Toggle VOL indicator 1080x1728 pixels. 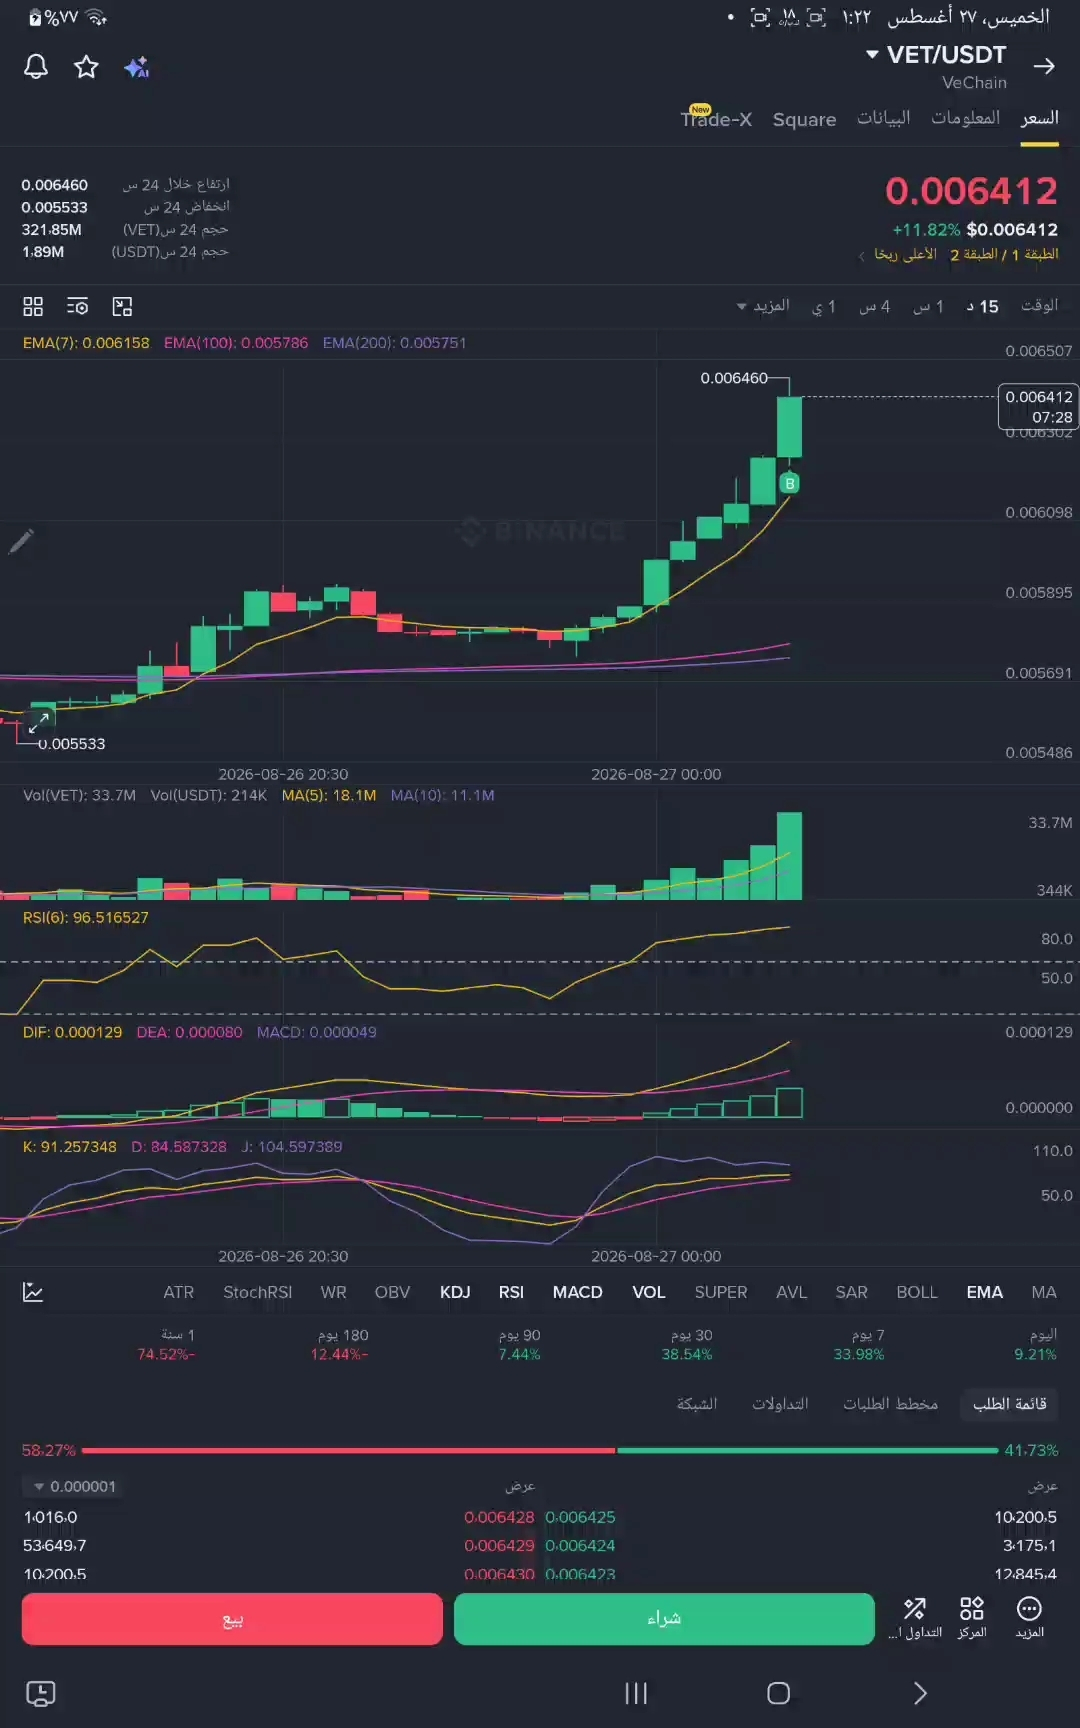649,1292
